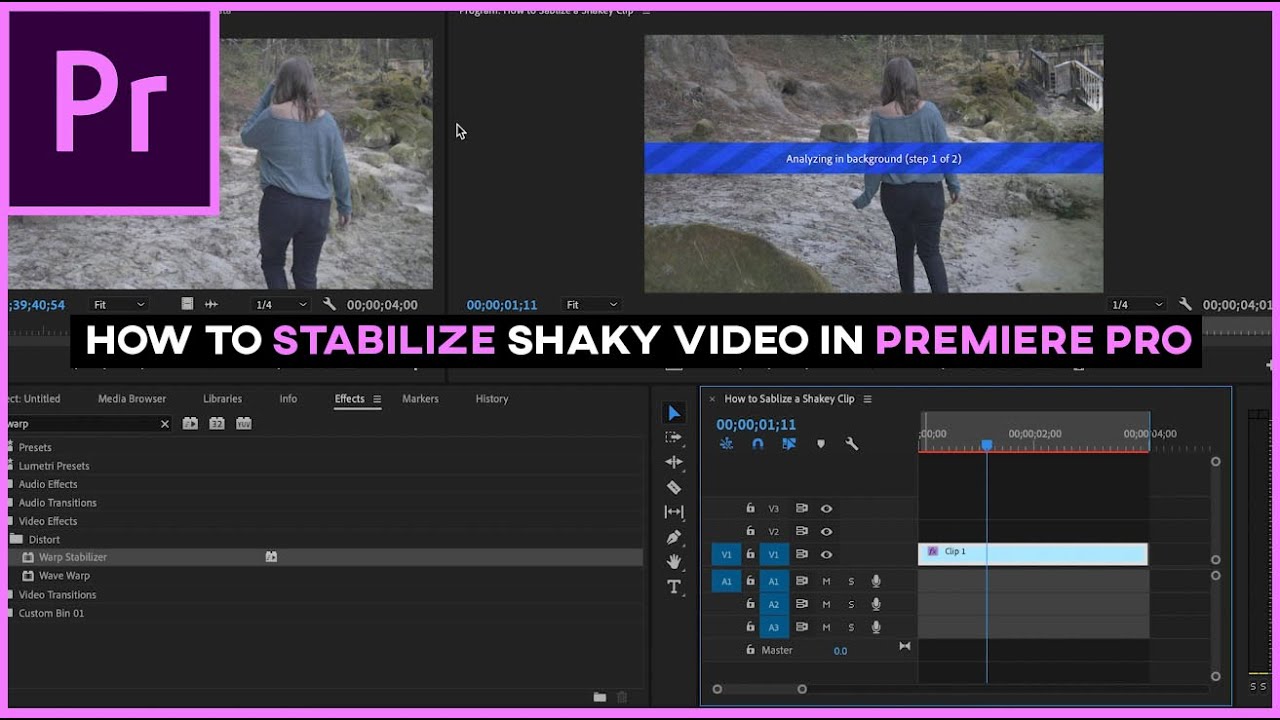This screenshot has width=1280, height=720.
Task: Click timeline playhead marker on ruler
Action: (x=986, y=445)
